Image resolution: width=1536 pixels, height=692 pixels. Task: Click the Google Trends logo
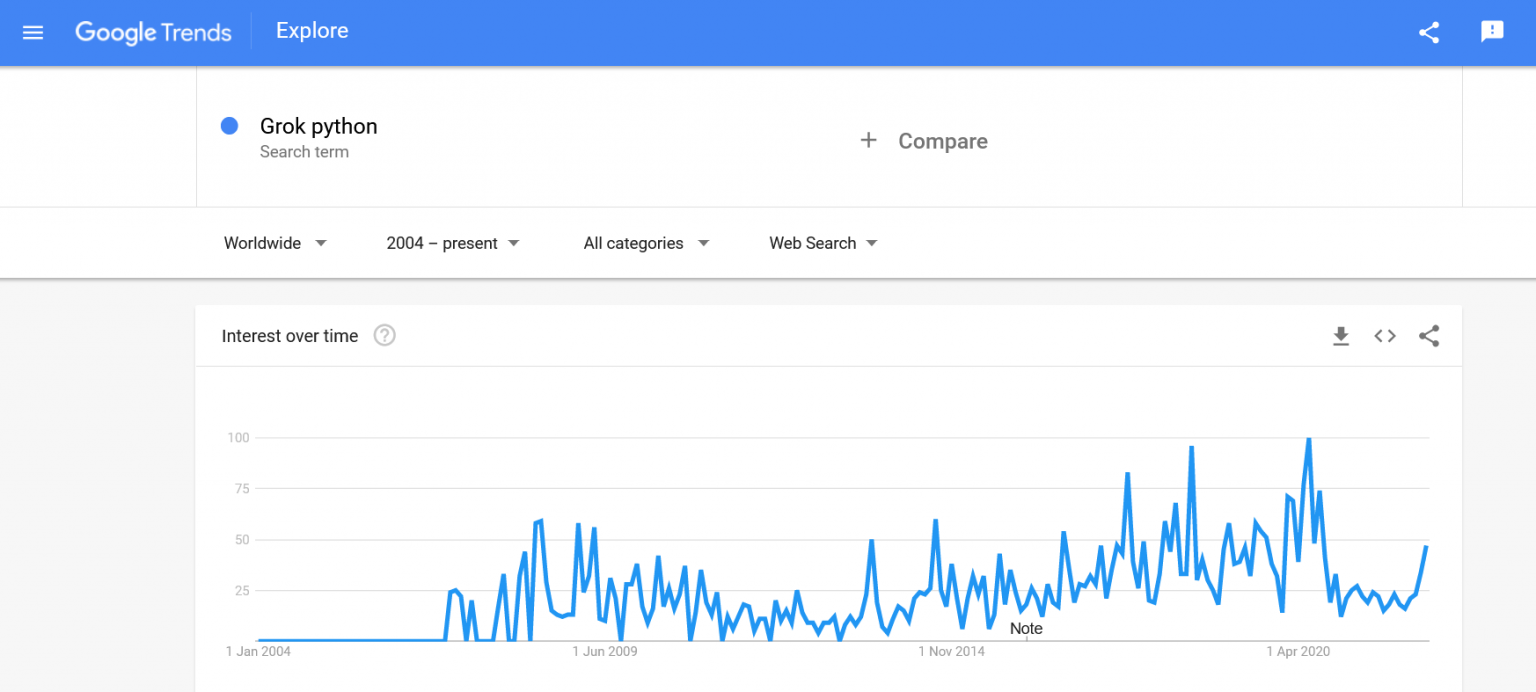[x=153, y=32]
